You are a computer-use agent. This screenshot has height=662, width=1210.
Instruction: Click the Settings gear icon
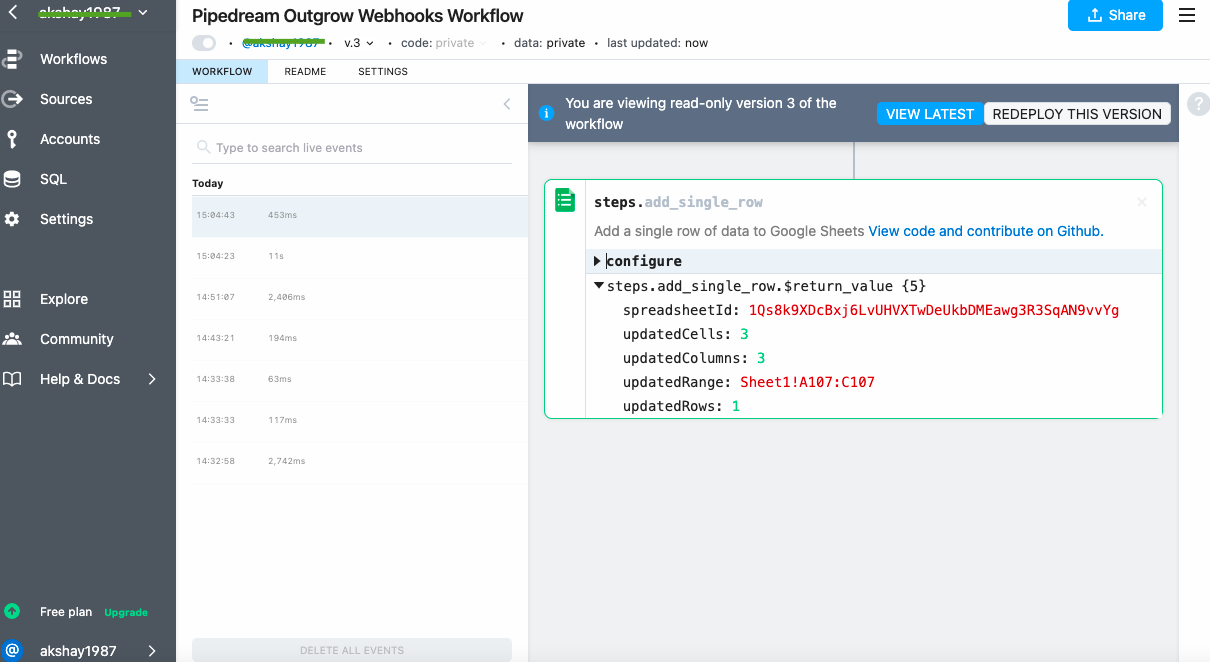(12, 219)
